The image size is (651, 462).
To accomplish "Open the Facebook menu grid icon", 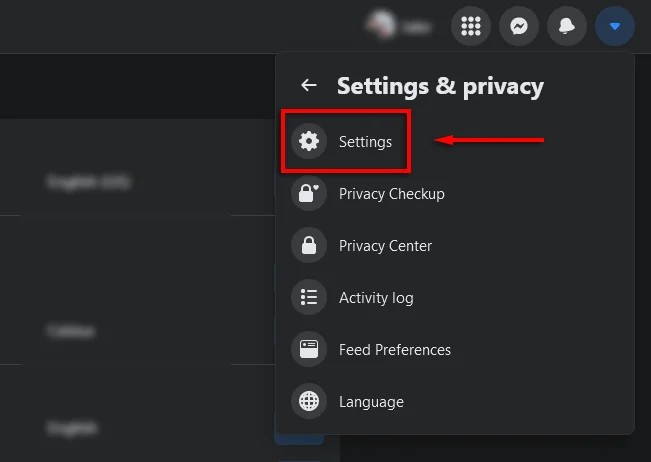I will pos(471,27).
